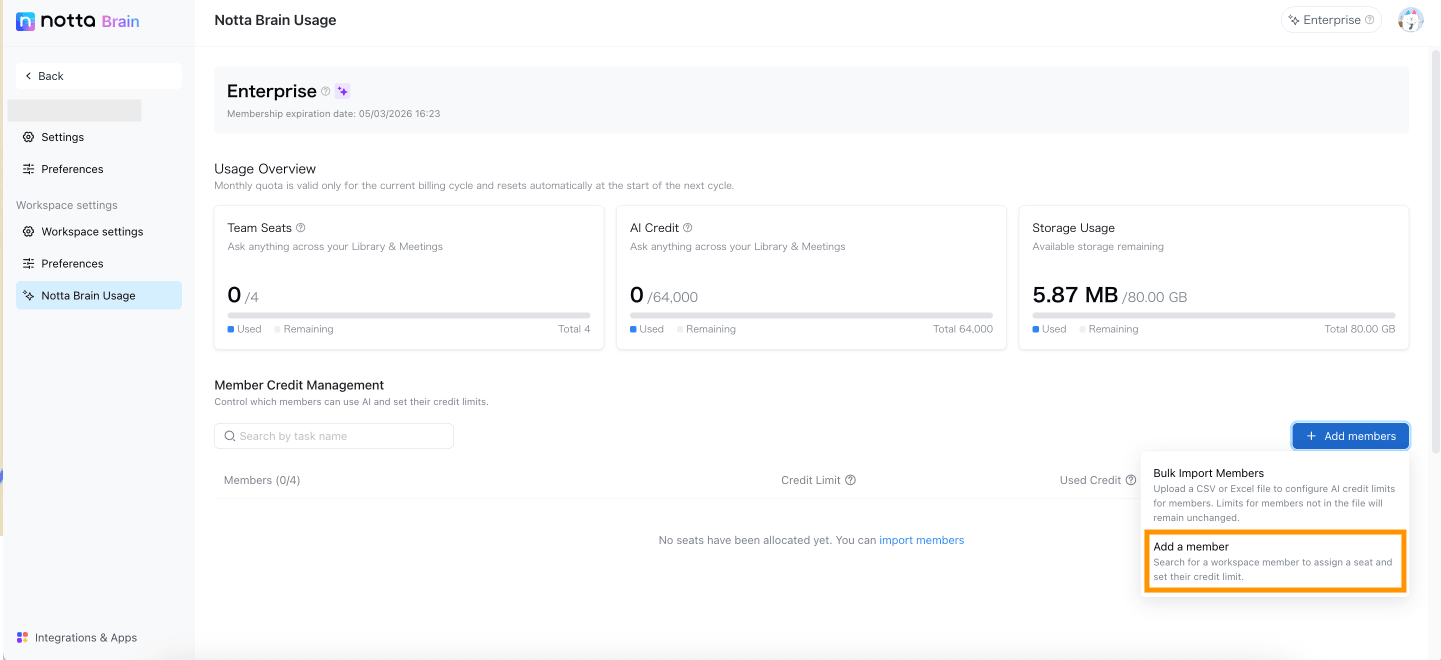Choose Add a member option
Image resolution: width=1441 pixels, height=660 pixels.
[x=1275, y=561]
